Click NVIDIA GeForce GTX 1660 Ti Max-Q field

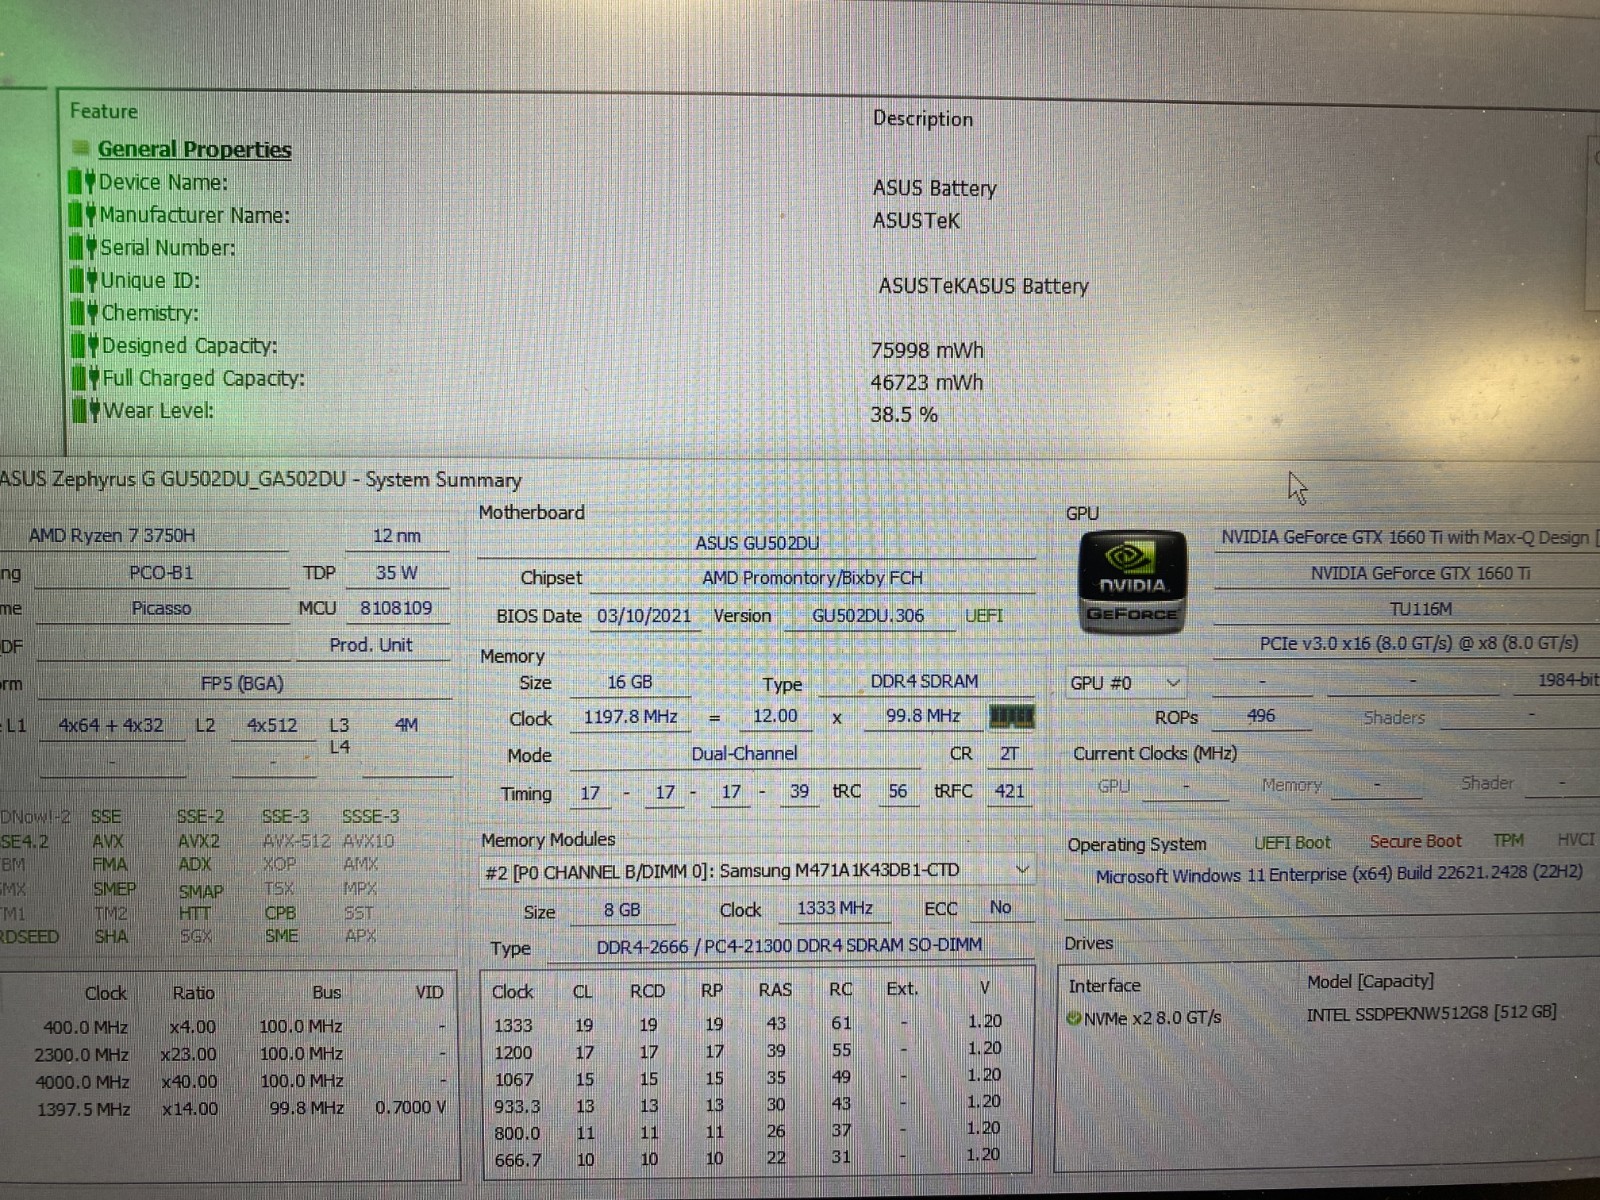coord(1406,537)
